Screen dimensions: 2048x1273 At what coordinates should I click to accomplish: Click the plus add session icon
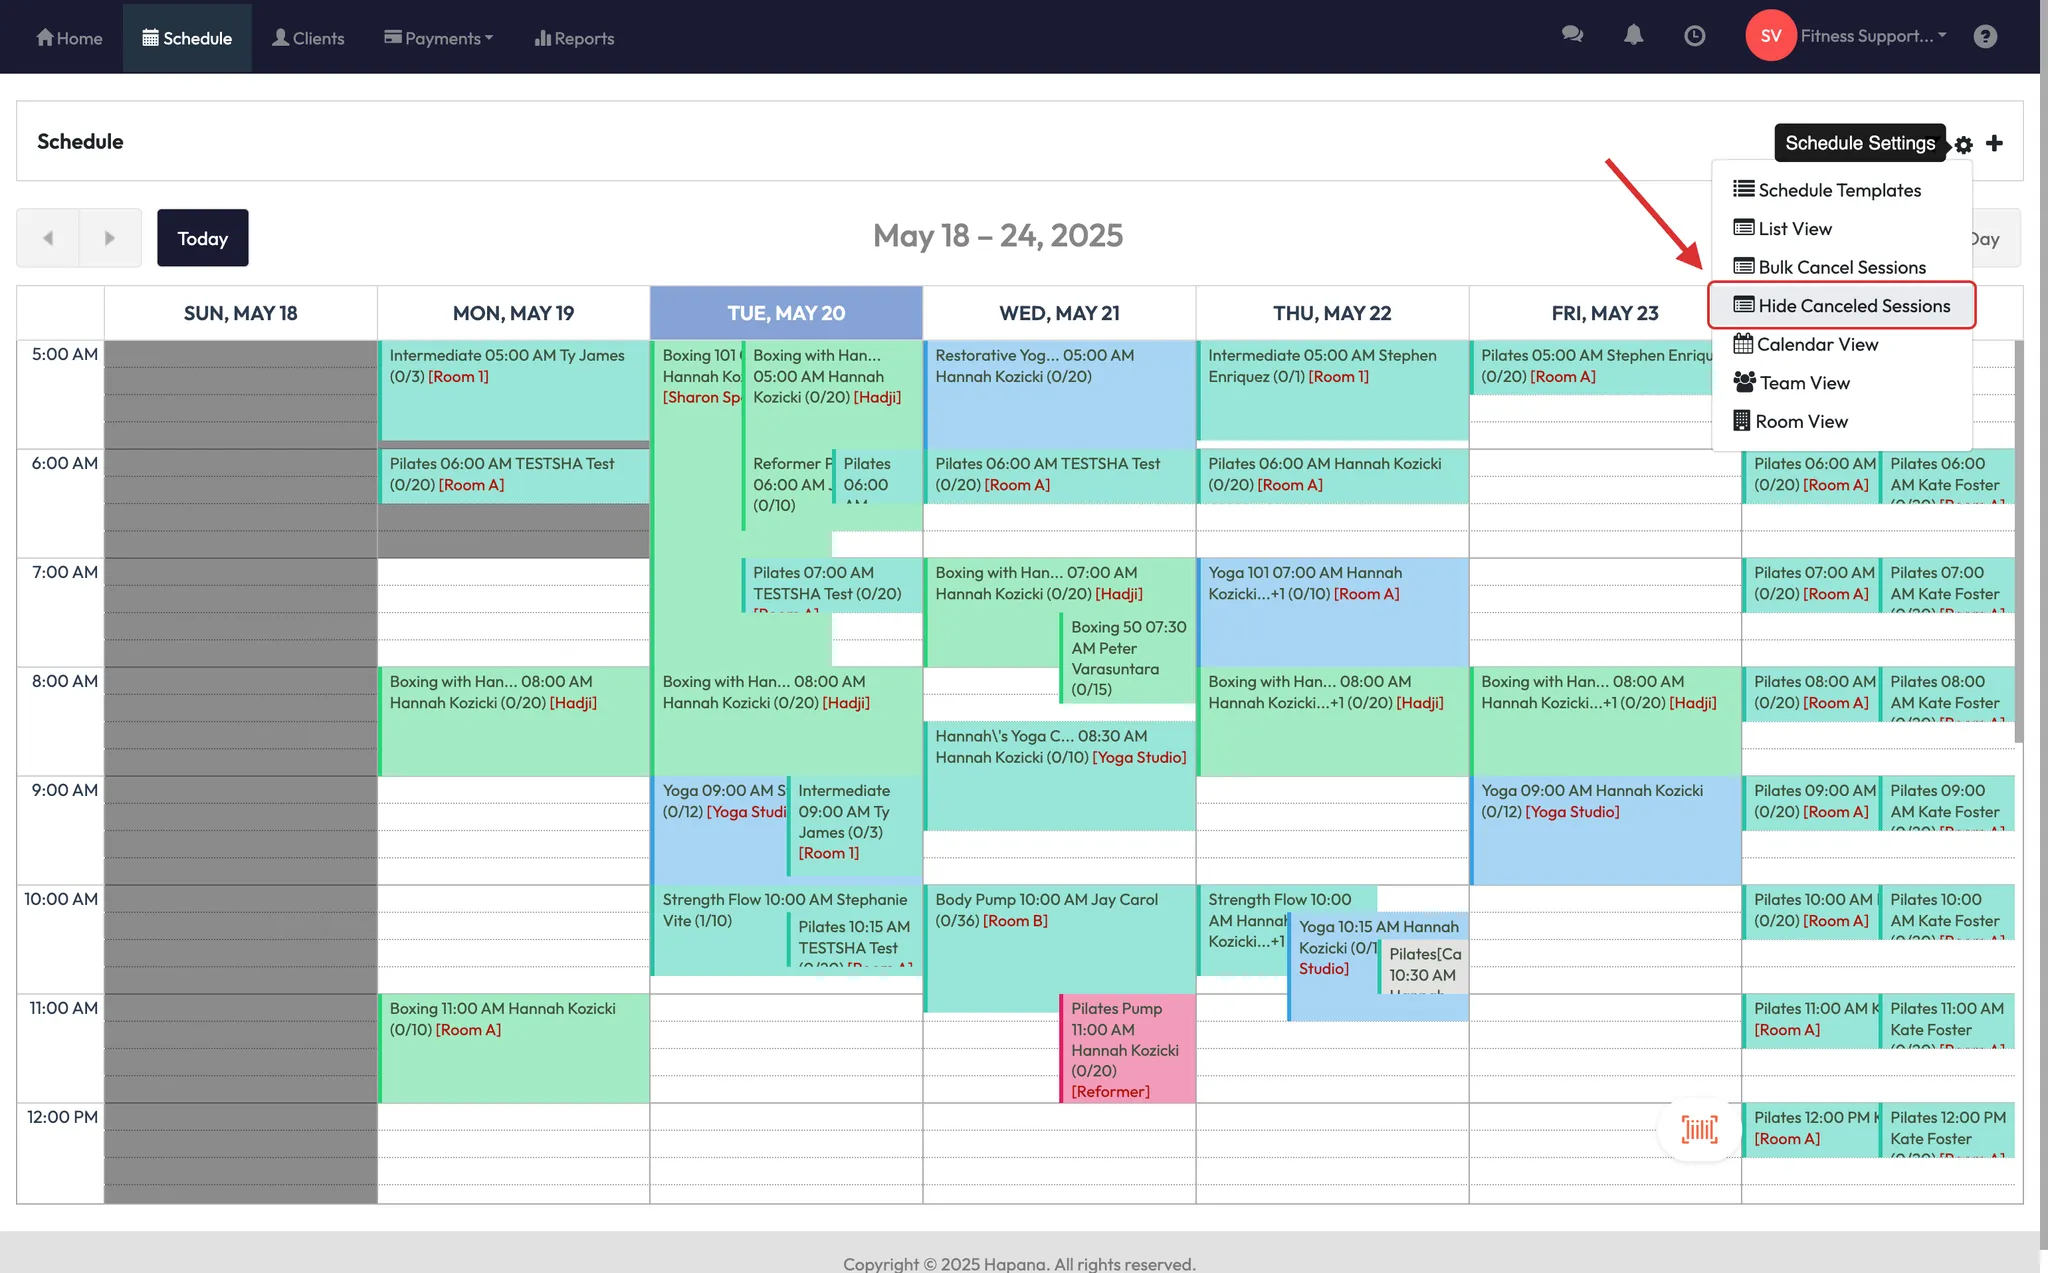pyautogui.click(x=1994, y=143)
